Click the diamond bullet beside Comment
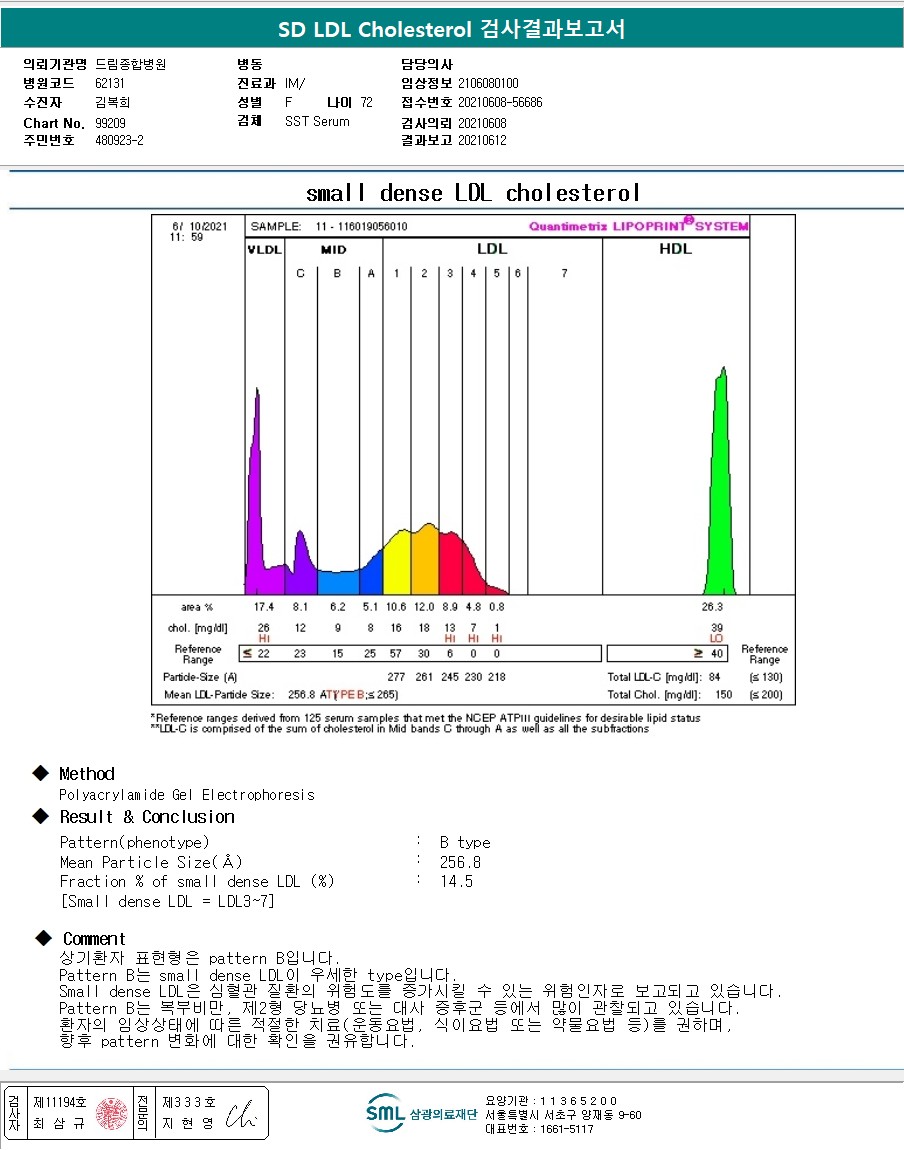The height and width of the screenshot is (1150, 904). [43, 938]
